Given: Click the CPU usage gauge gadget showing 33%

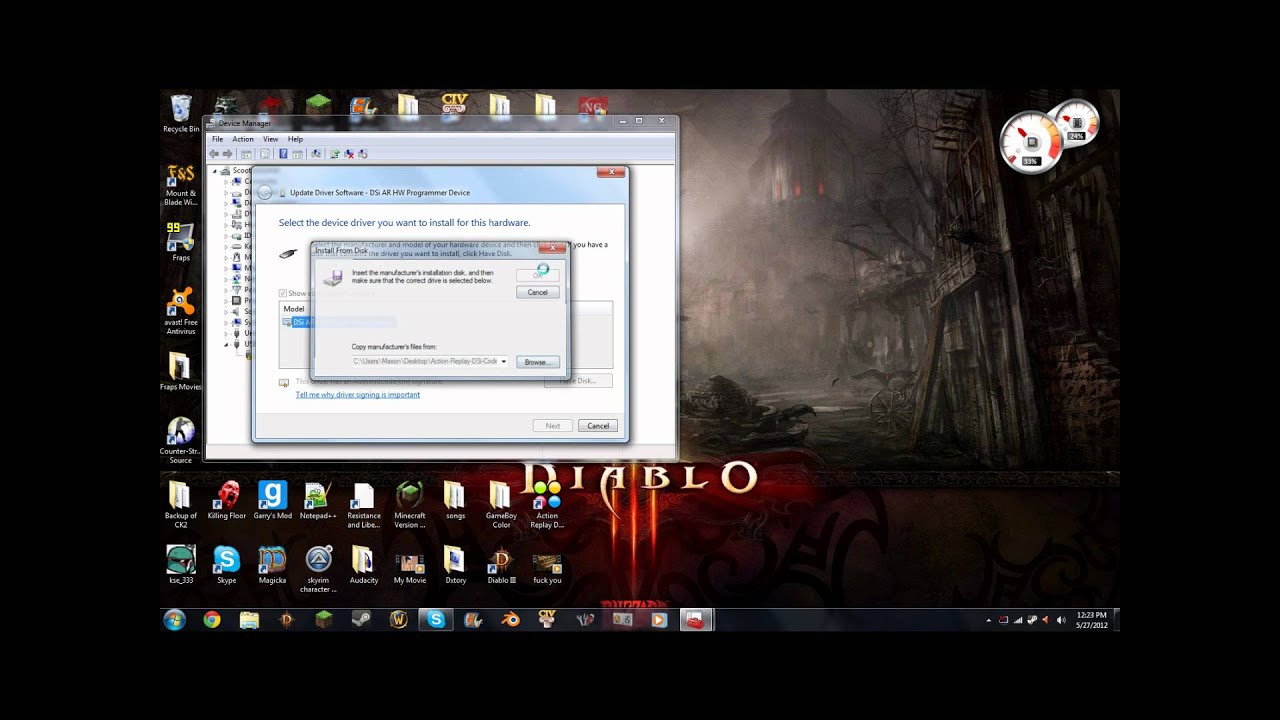Looking at the screenshot, I should coord(1031,141).
